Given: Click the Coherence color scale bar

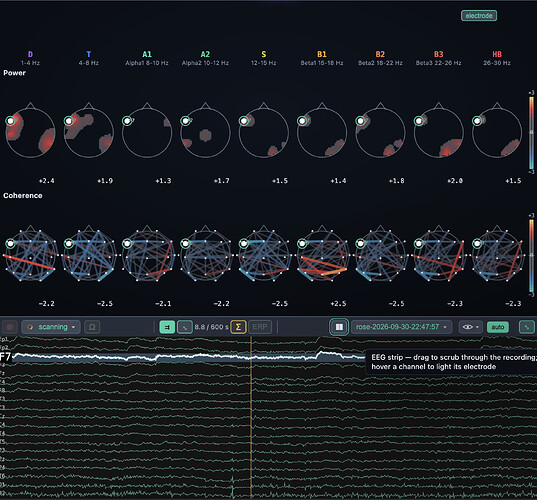Looking at the screenshot, I should 531,255.
